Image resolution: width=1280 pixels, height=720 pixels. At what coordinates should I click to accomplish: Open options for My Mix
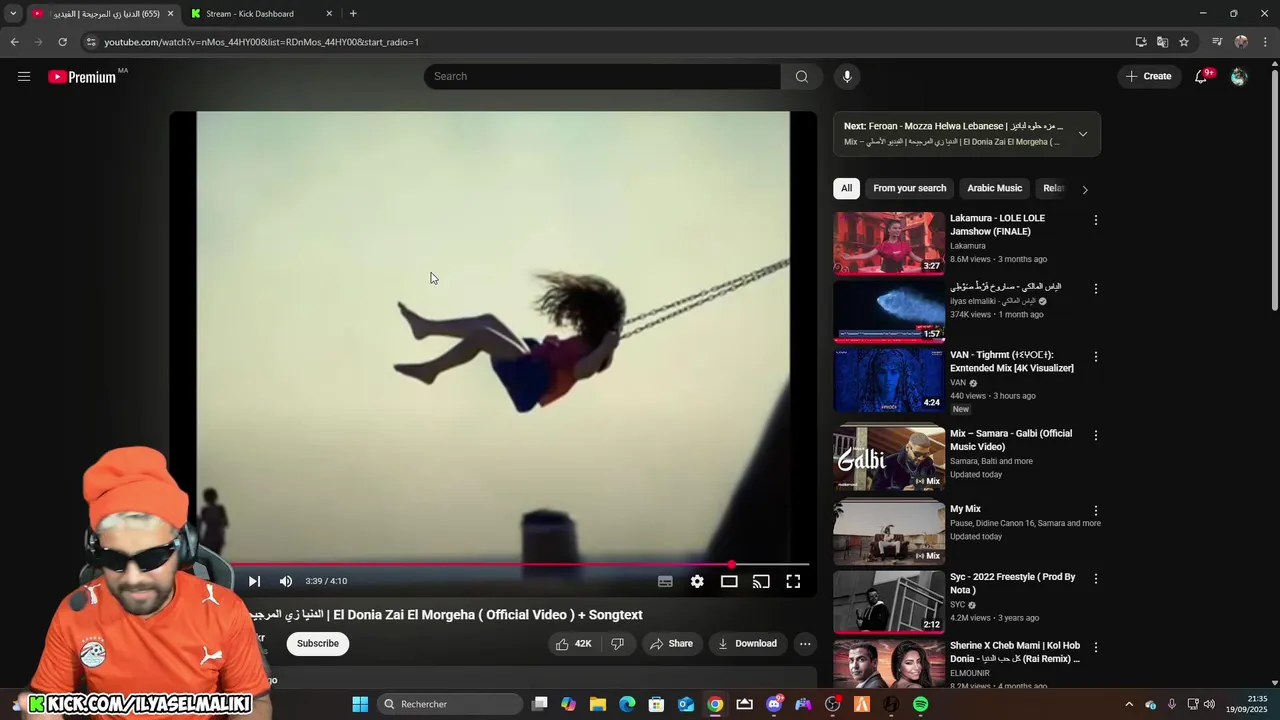(1096, 511)
